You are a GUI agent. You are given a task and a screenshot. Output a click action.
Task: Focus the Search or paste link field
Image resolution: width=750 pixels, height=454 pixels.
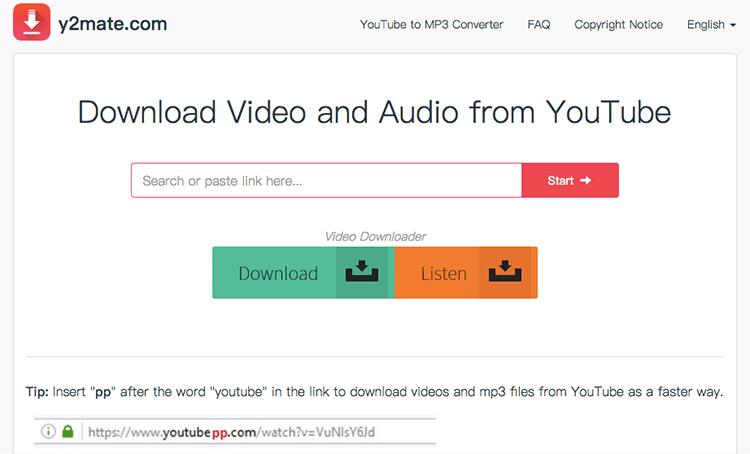click(327, 180)
